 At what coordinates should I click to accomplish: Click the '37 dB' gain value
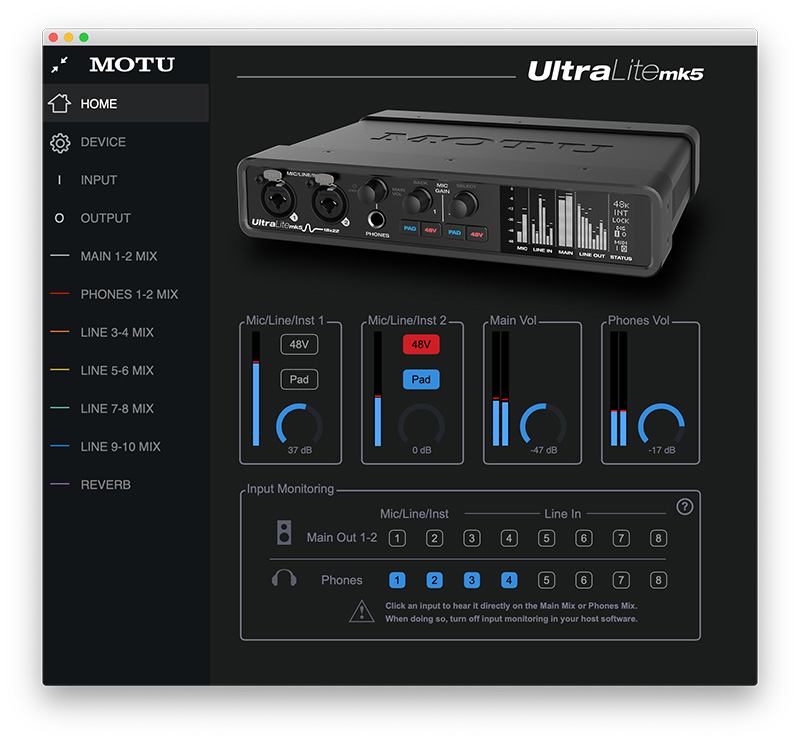tap(299, 450)
